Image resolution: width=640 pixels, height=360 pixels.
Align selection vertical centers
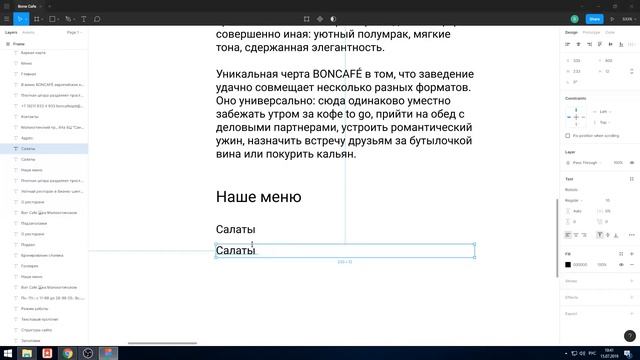click(611, 44)
